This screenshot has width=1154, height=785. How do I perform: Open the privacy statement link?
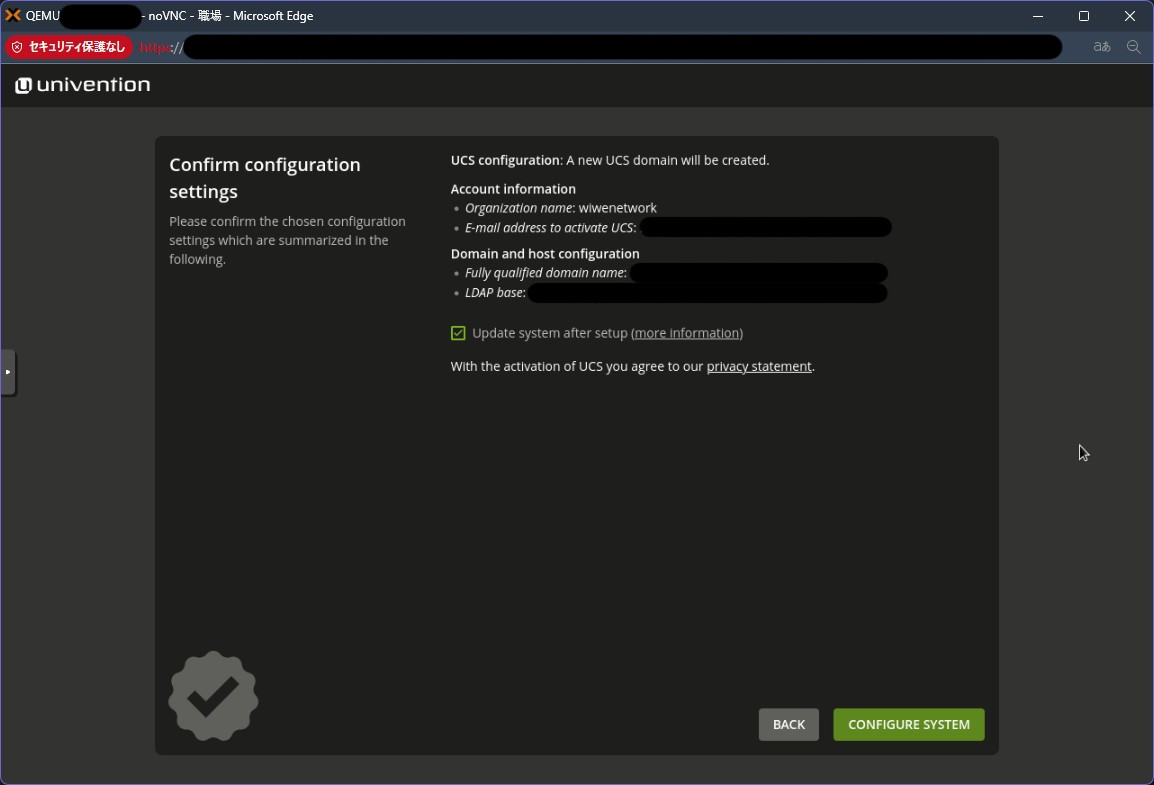[759, 366]
